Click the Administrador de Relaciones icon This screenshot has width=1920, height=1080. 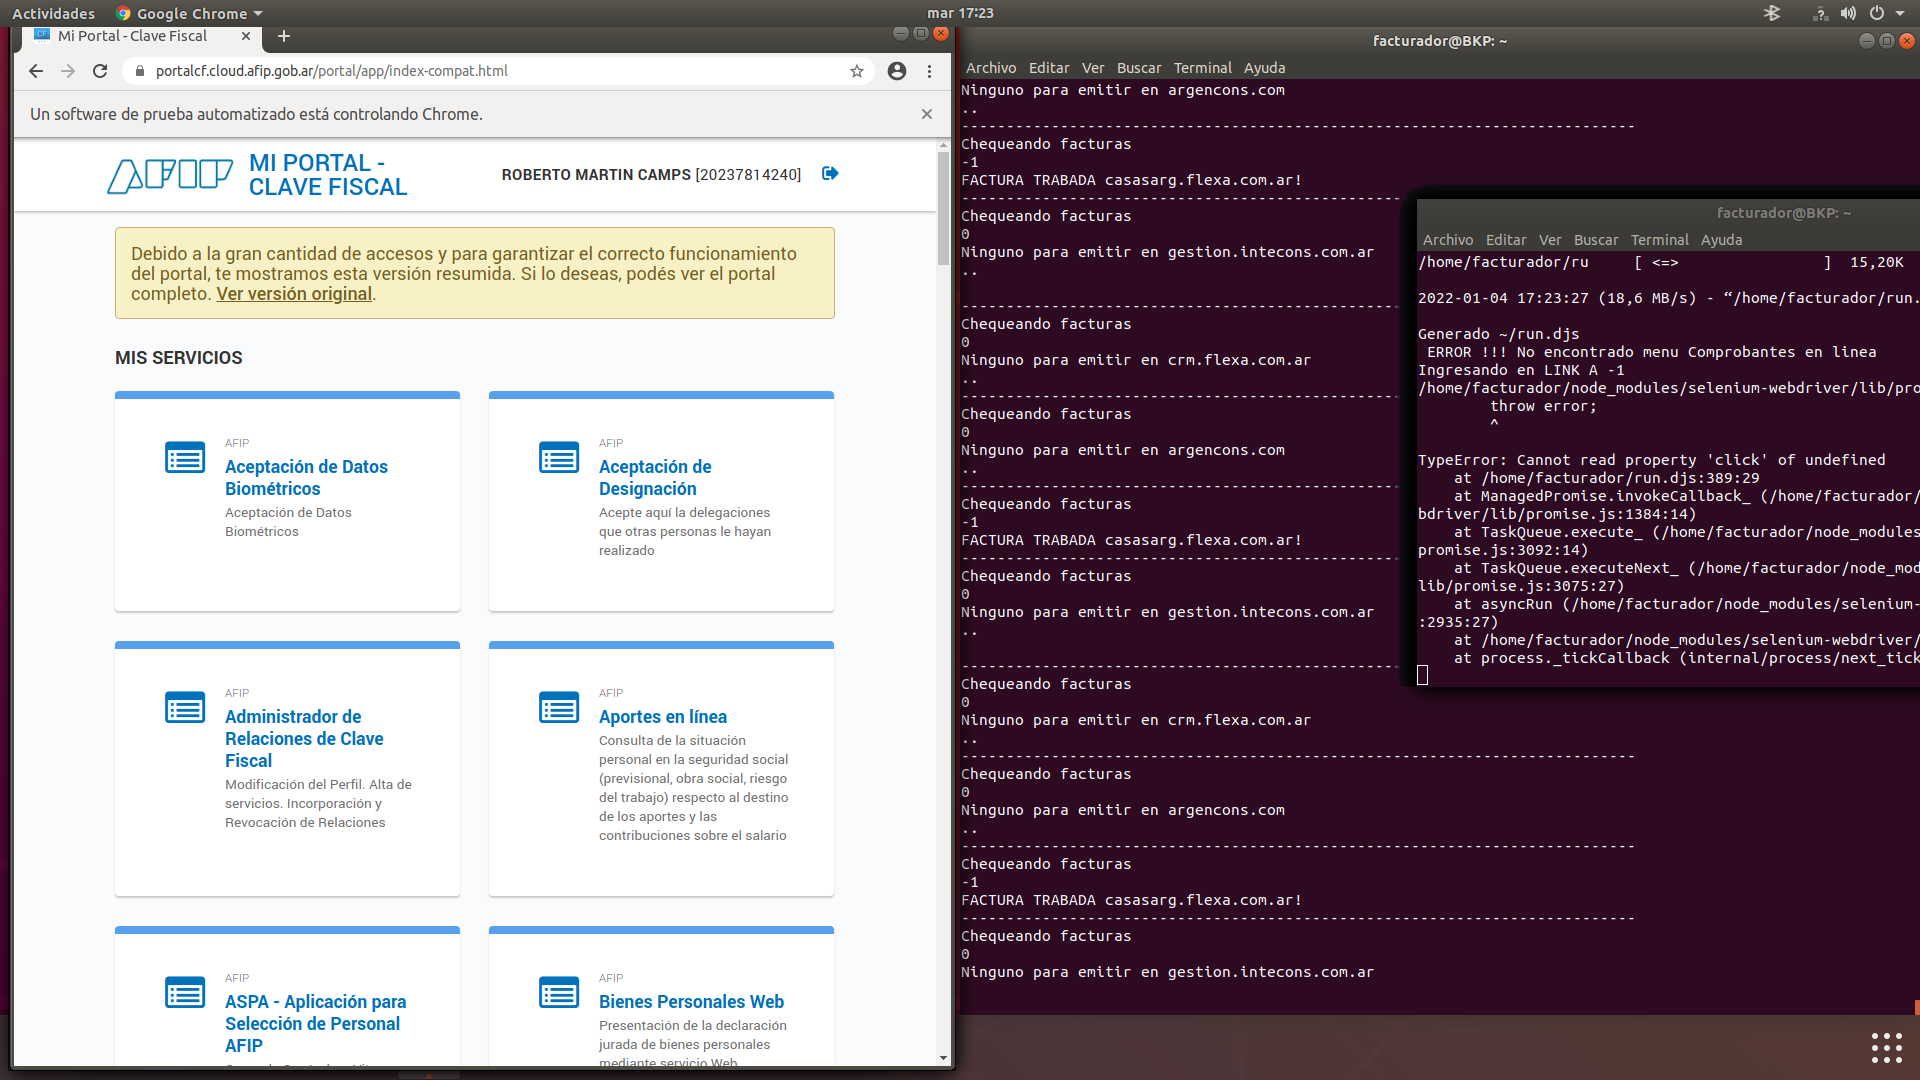click(185, 708)
